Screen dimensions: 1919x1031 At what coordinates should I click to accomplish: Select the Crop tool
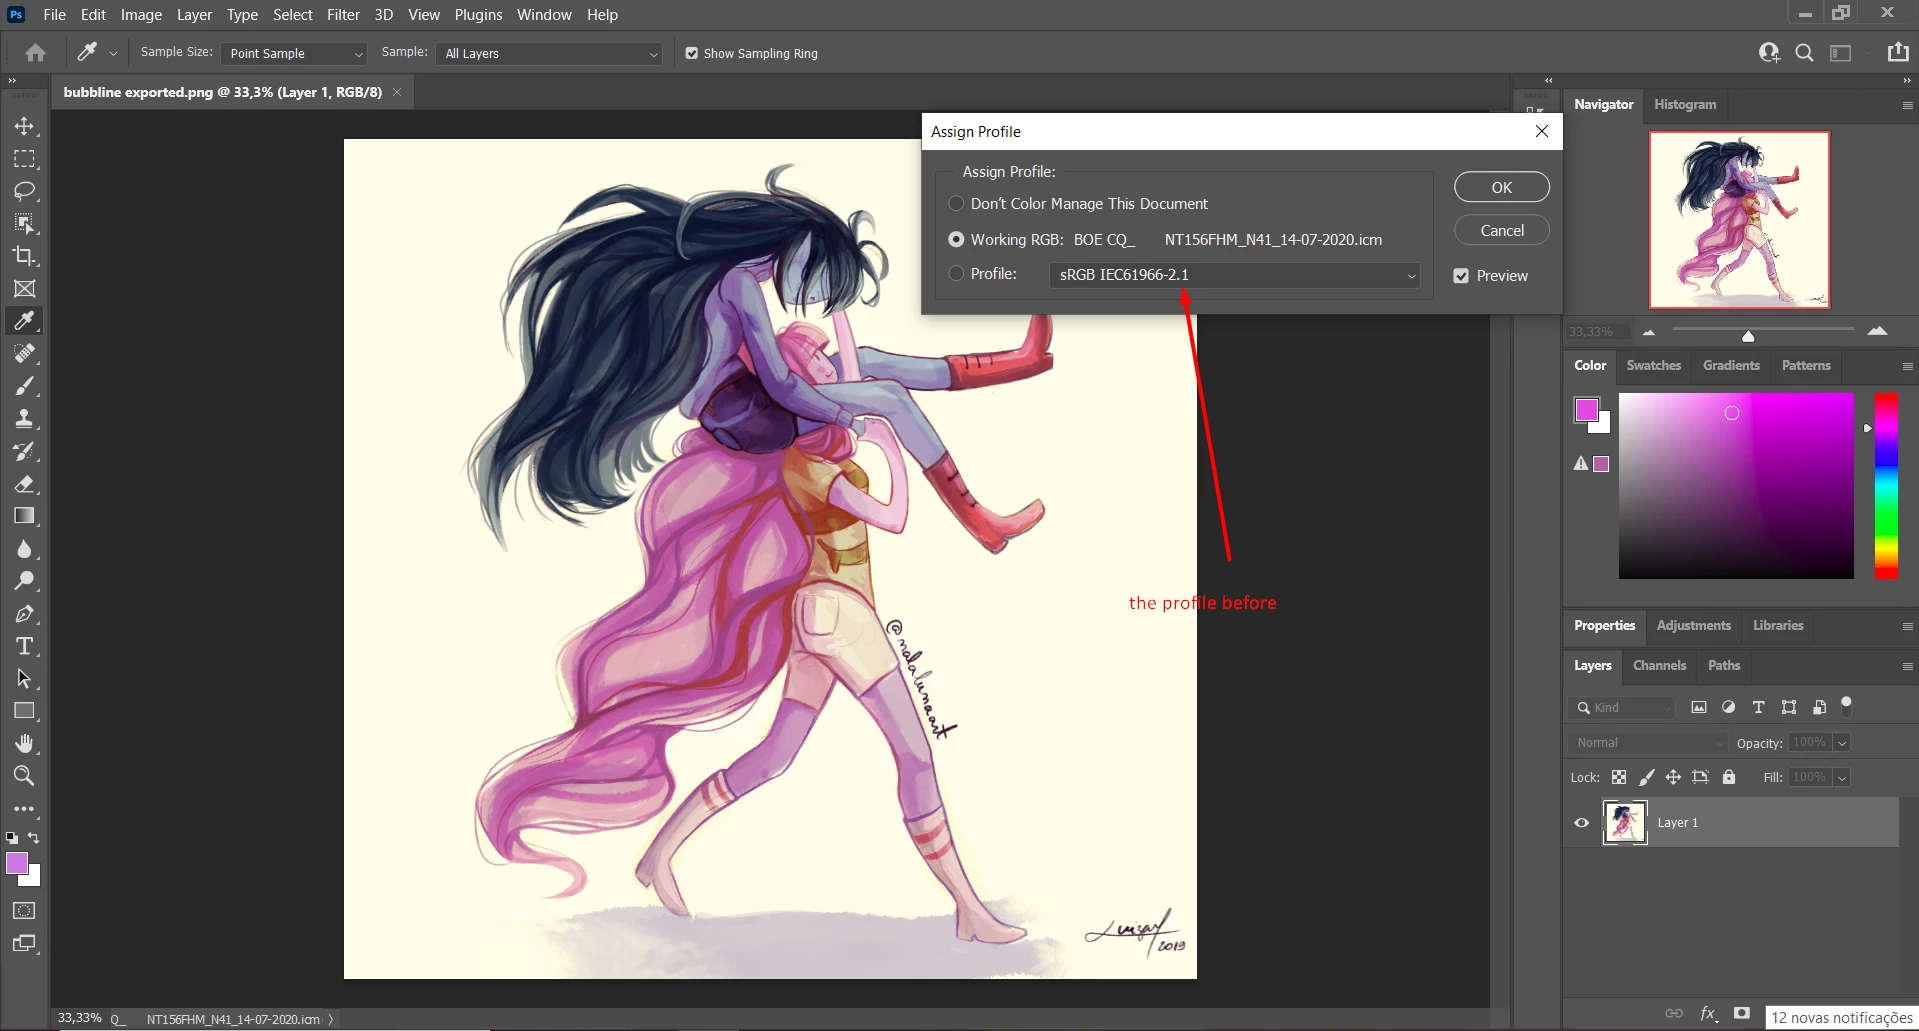pyautogui.click(x=25, y=256)
